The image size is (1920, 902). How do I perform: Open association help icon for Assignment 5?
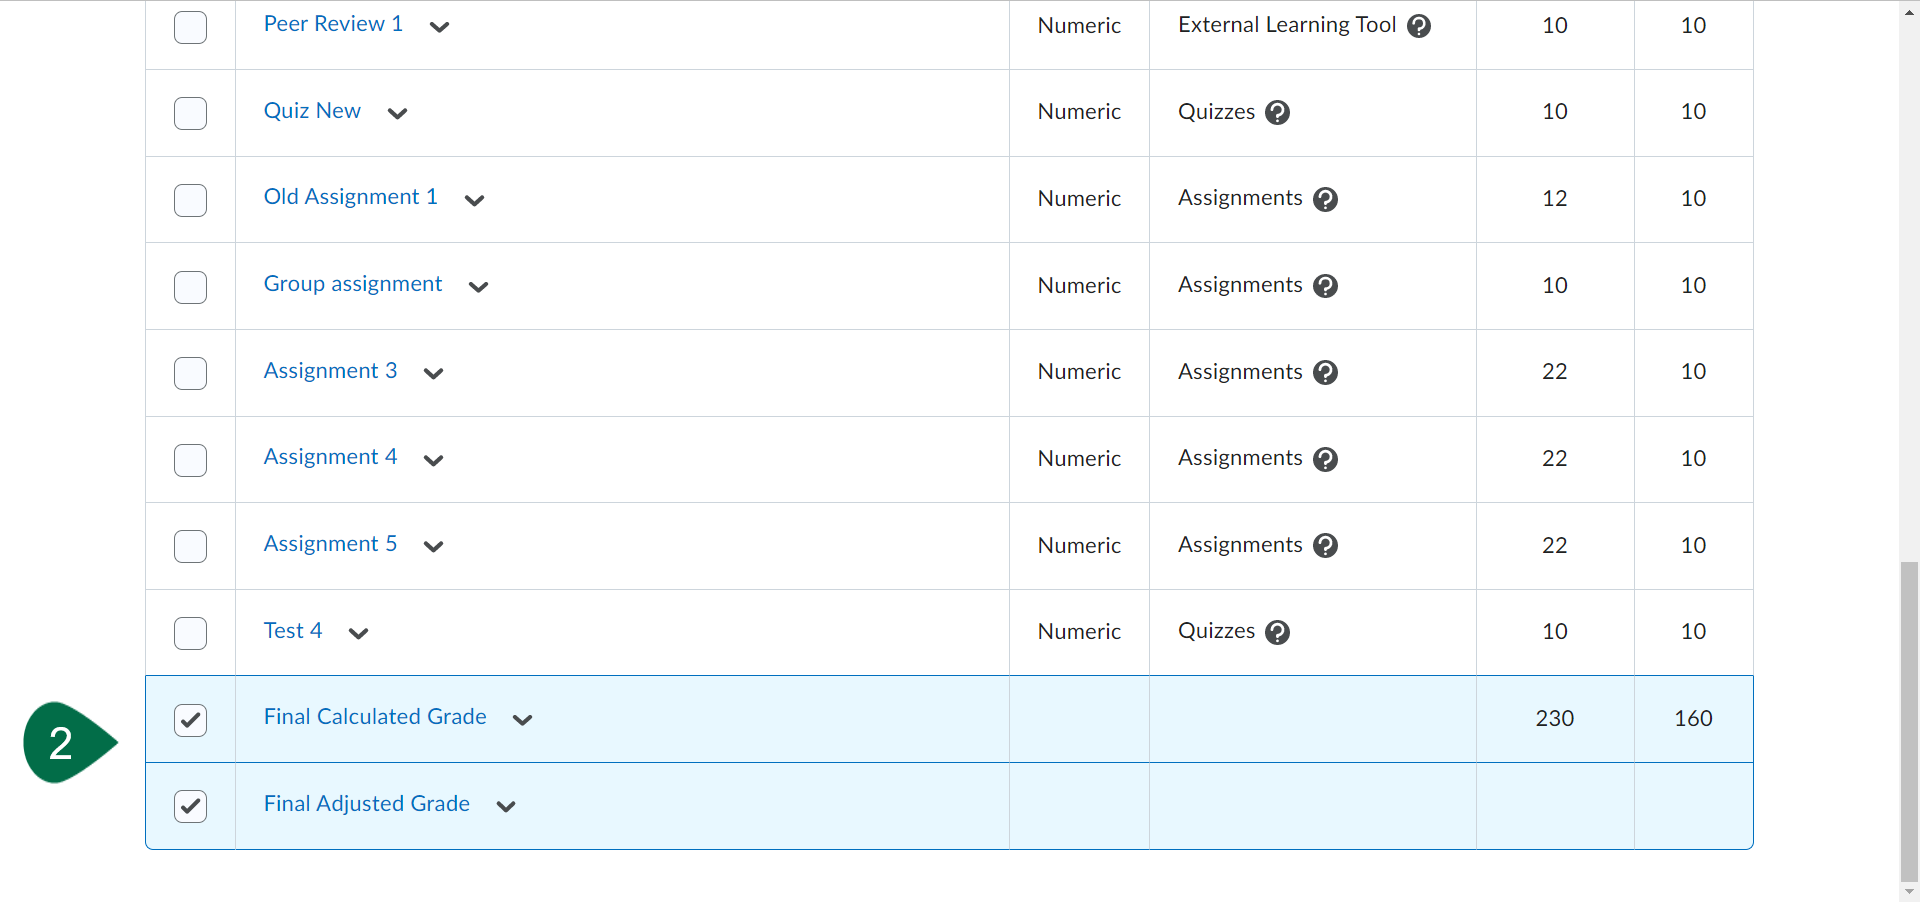coord(1325,546)
